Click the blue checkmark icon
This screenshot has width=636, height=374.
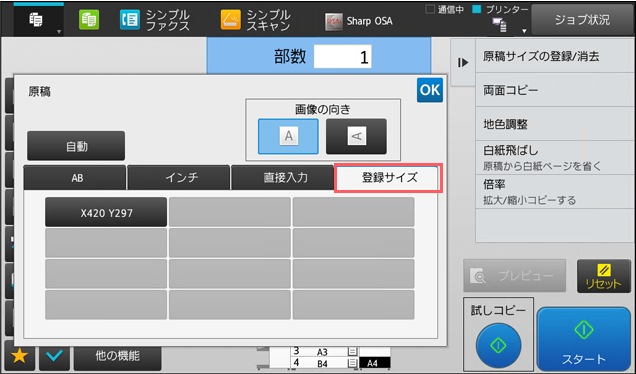point(54,356)
